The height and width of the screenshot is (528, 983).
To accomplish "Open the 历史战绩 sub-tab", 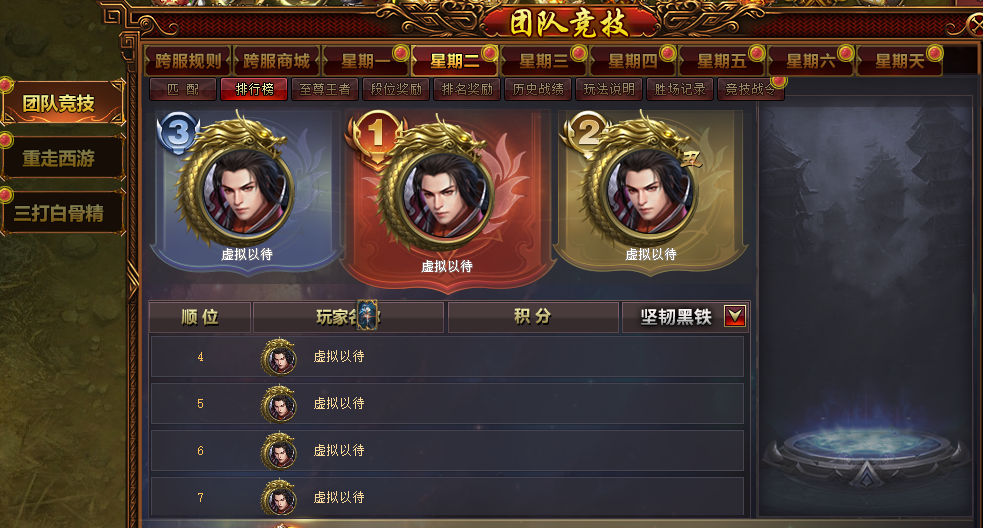I will coord(538,90).
